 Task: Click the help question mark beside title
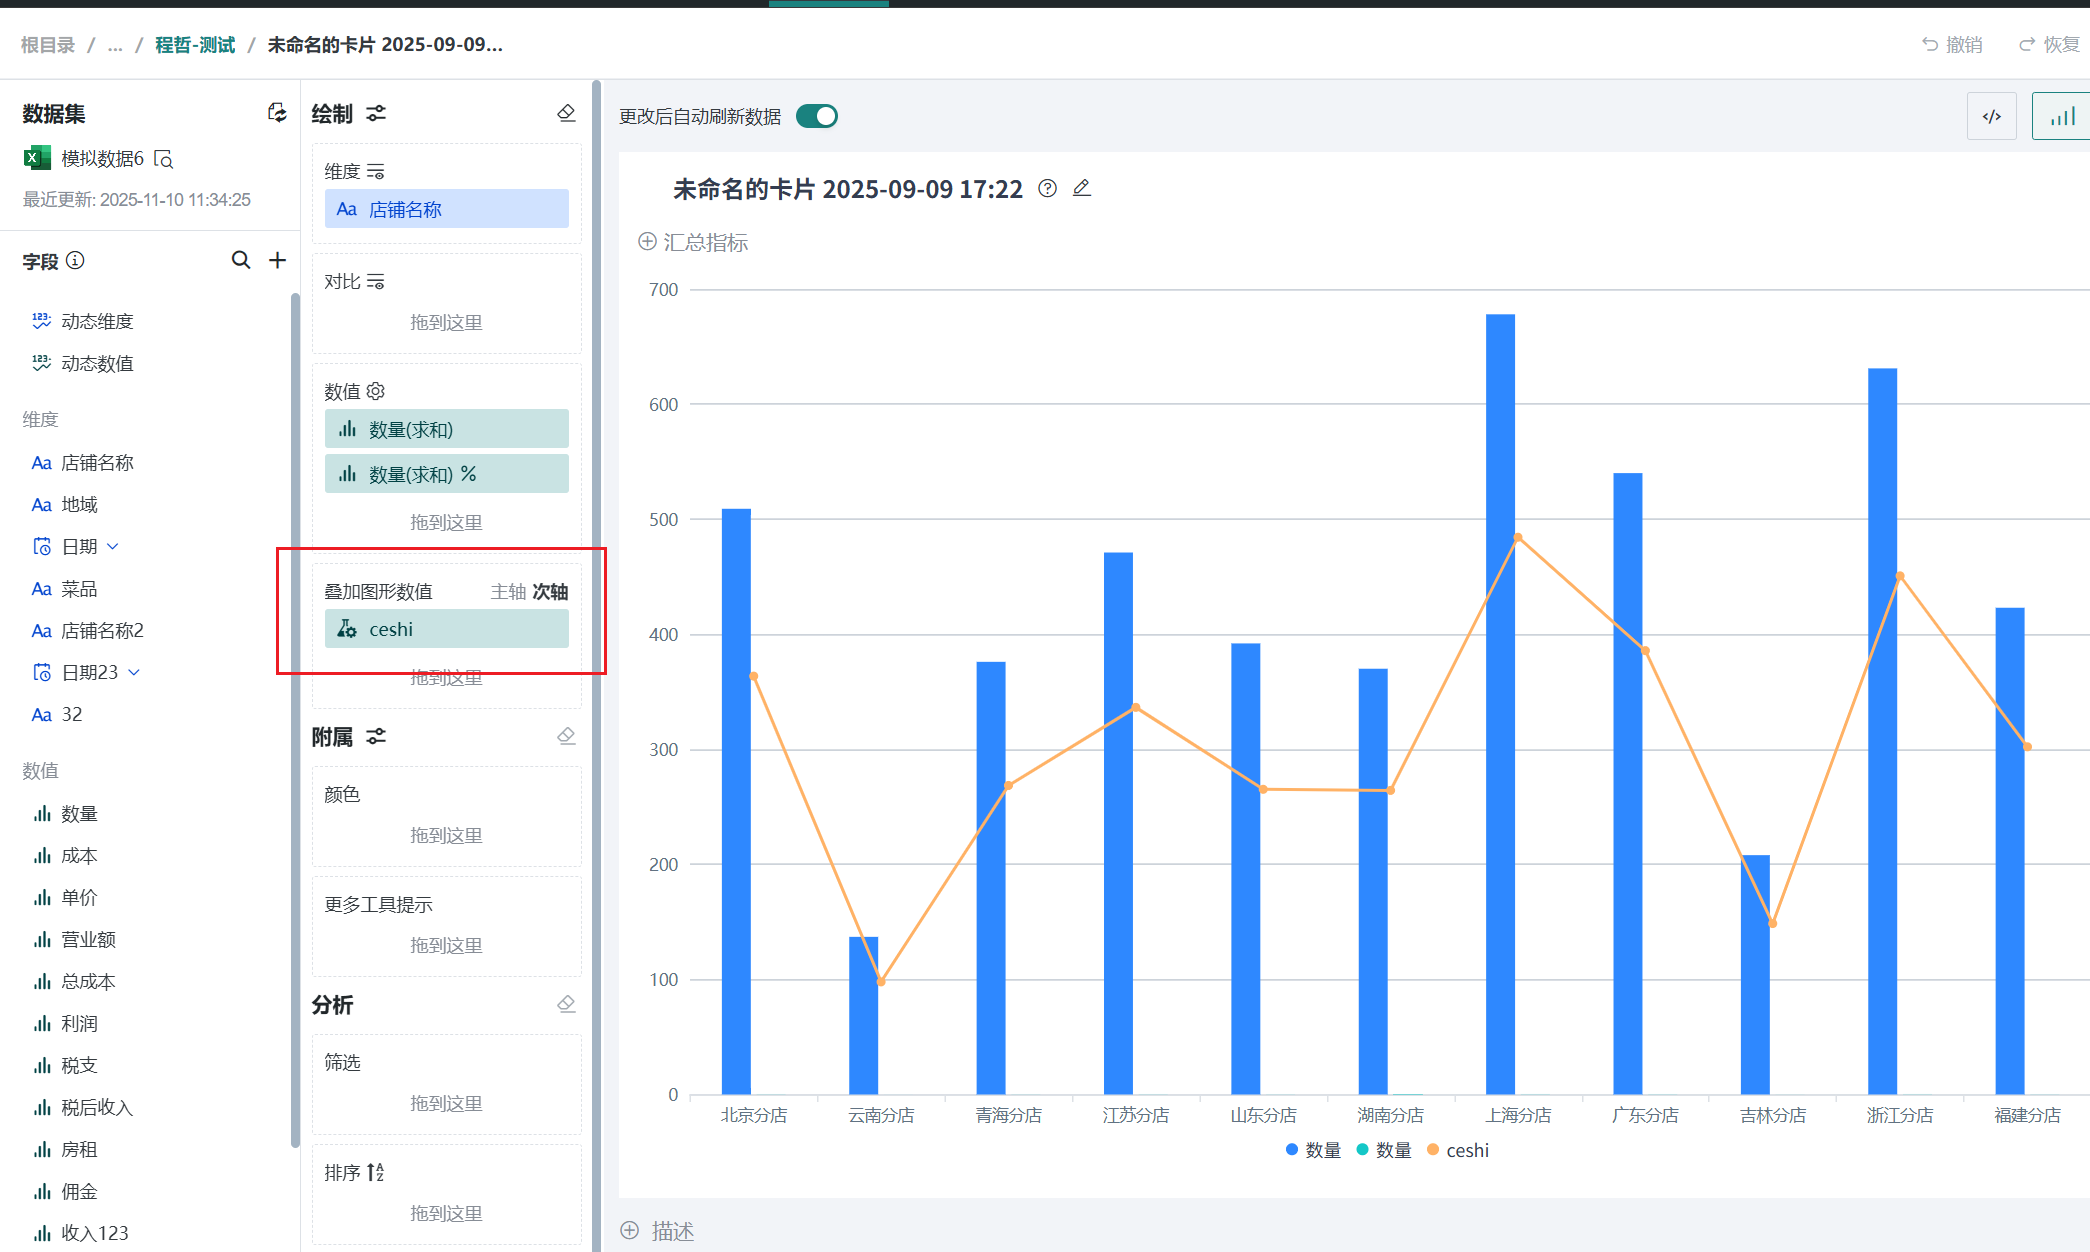[1047, 188]
